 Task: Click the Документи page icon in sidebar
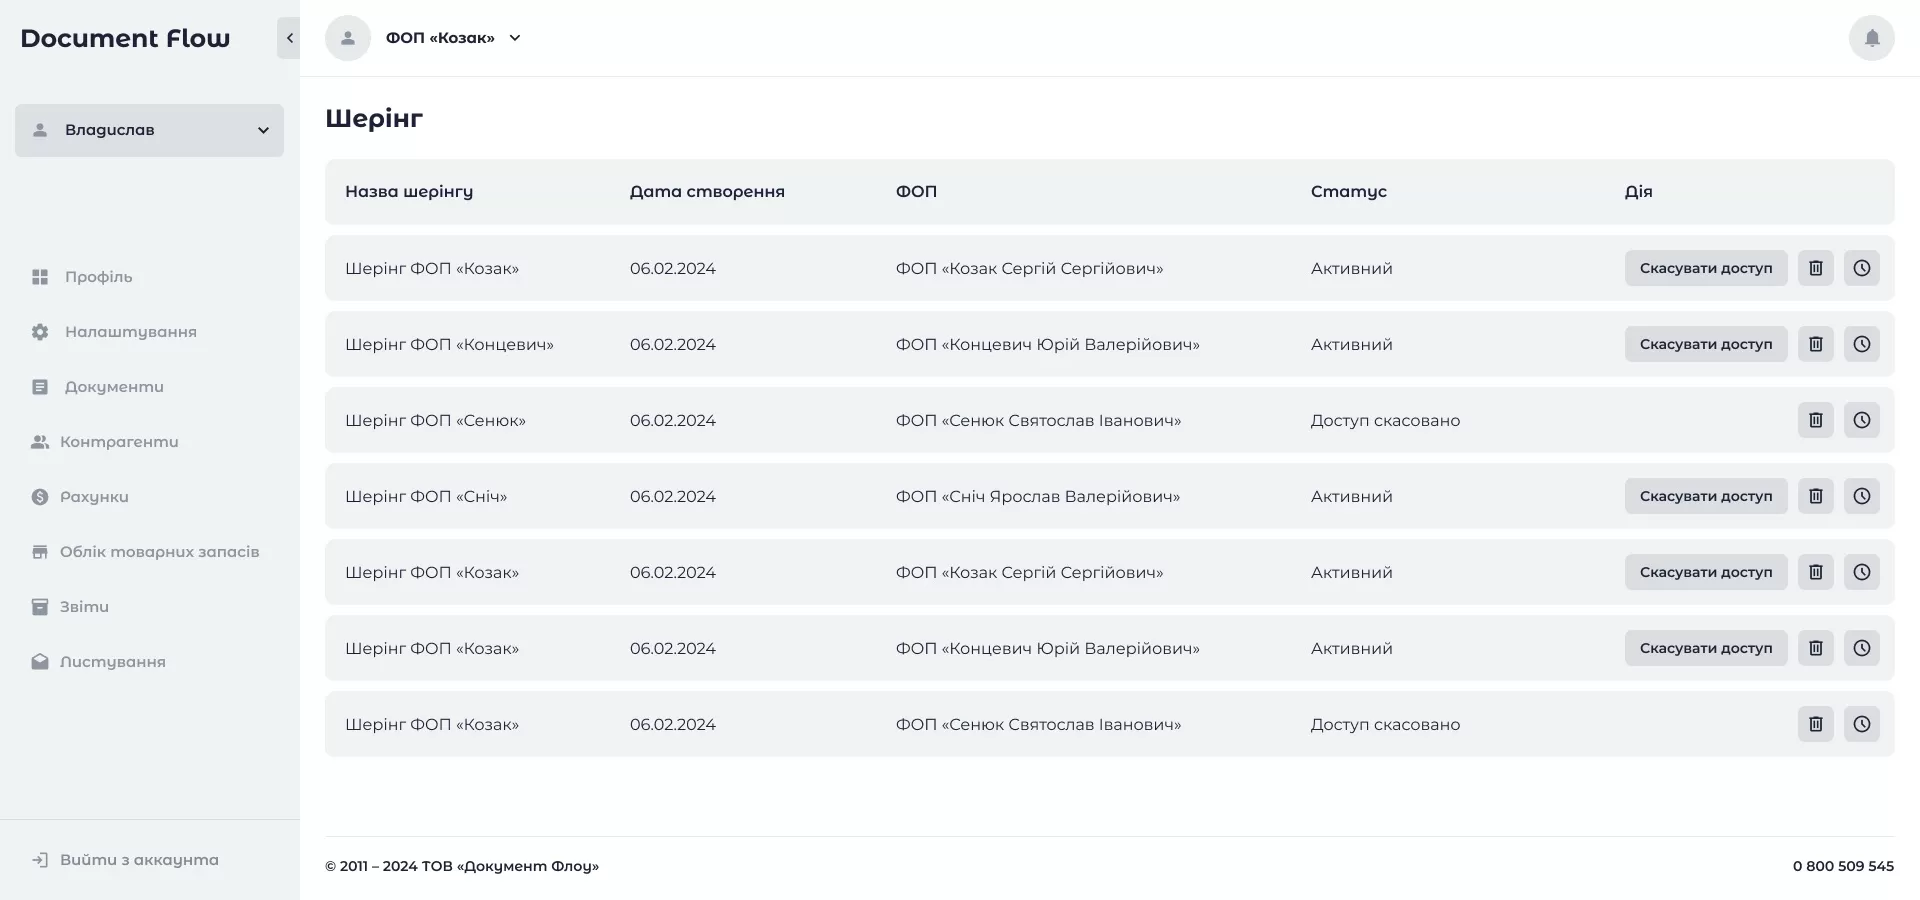tap(40, 387)
